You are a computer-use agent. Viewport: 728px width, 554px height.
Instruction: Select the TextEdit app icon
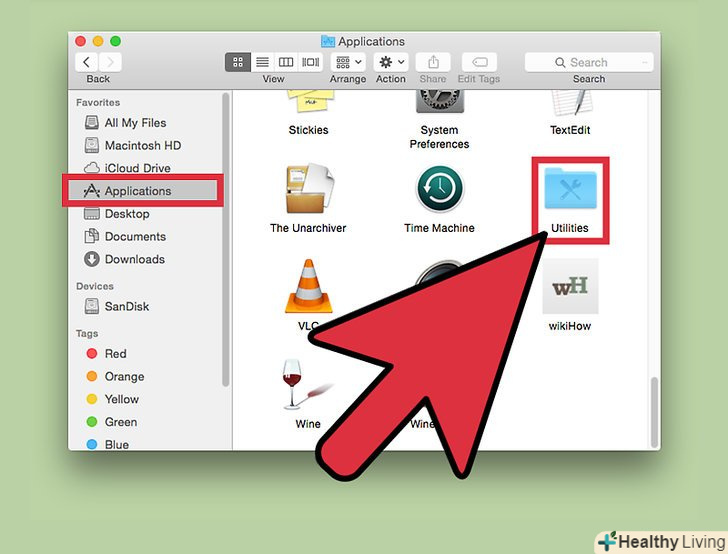571,103
